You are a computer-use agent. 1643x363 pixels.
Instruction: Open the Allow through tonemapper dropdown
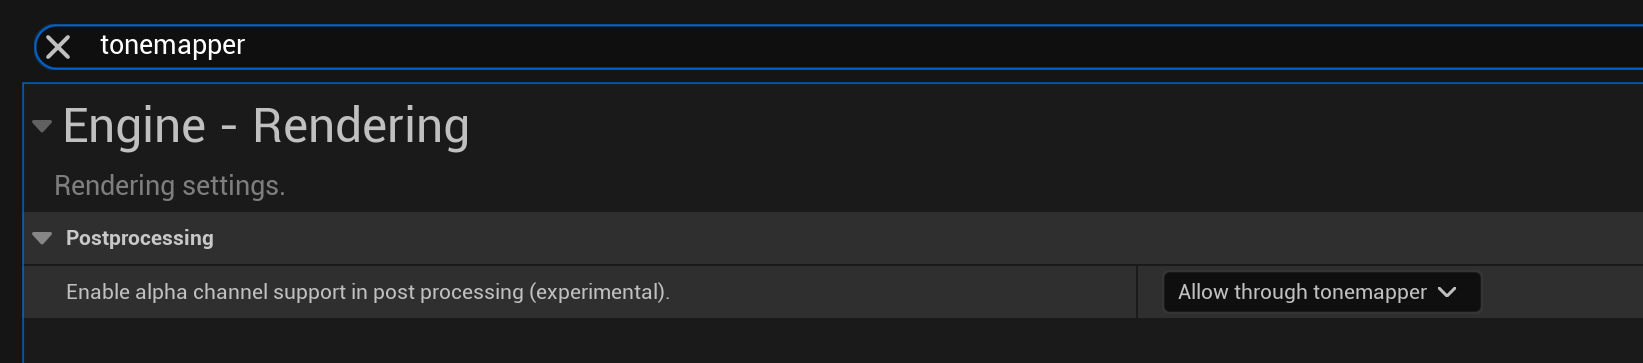coord(1321,292)
